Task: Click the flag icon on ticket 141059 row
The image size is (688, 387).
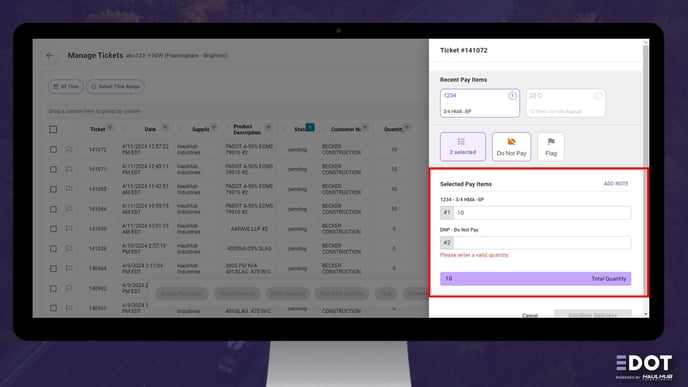Action: click(69, 229)
